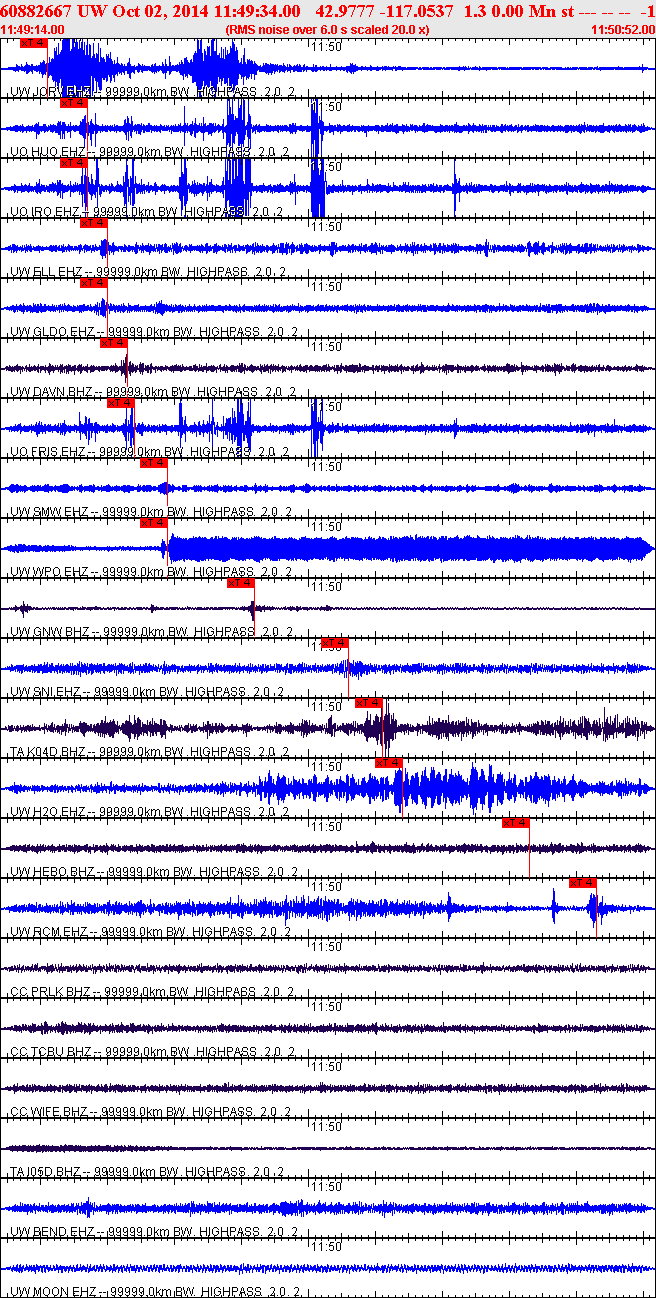Click the xT 4 pick marker on UO IRO trace

[74, 163]
